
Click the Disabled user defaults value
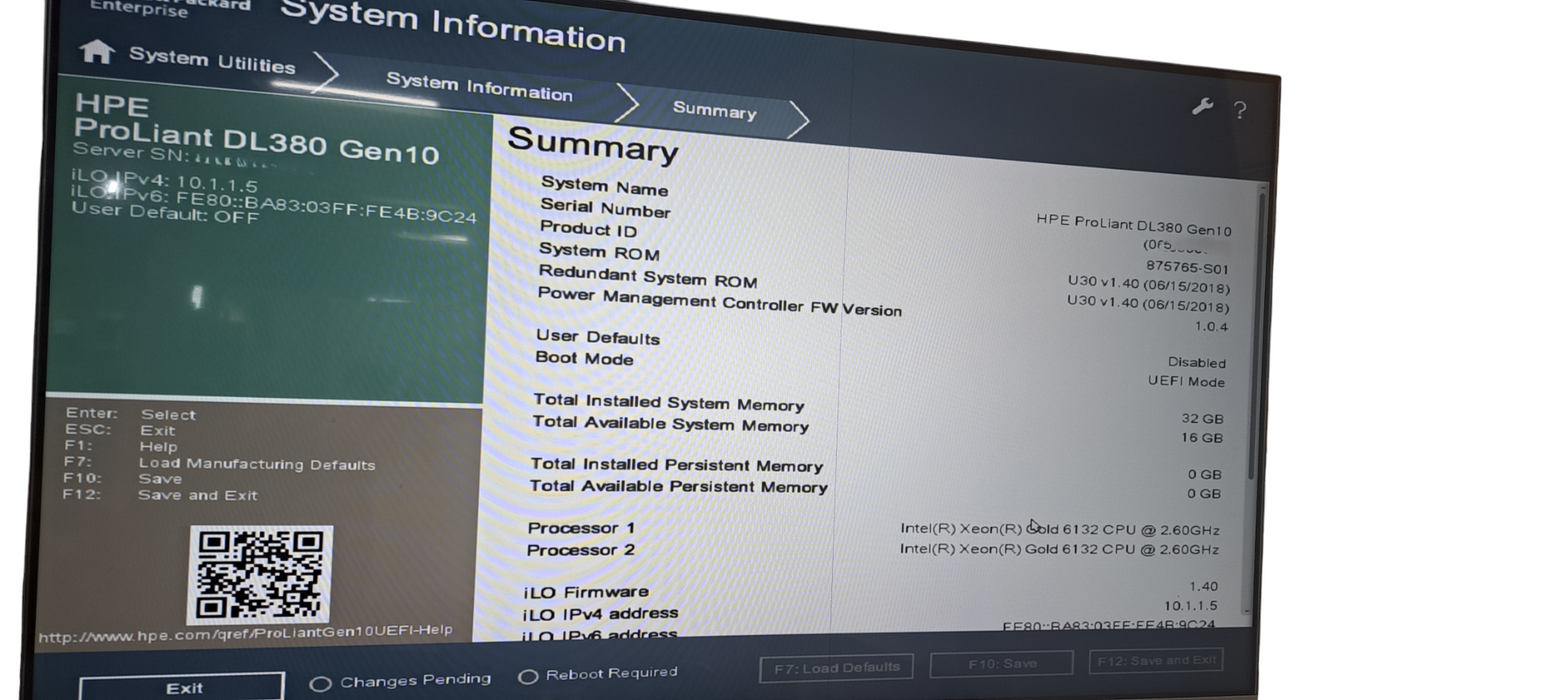(1196, 362)
